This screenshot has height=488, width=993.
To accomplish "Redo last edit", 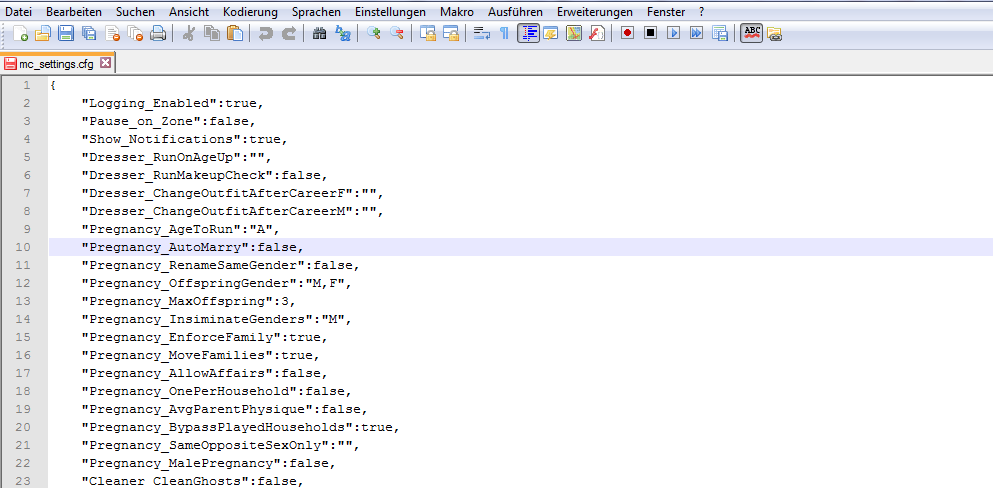I will click(x=289, y=34).
